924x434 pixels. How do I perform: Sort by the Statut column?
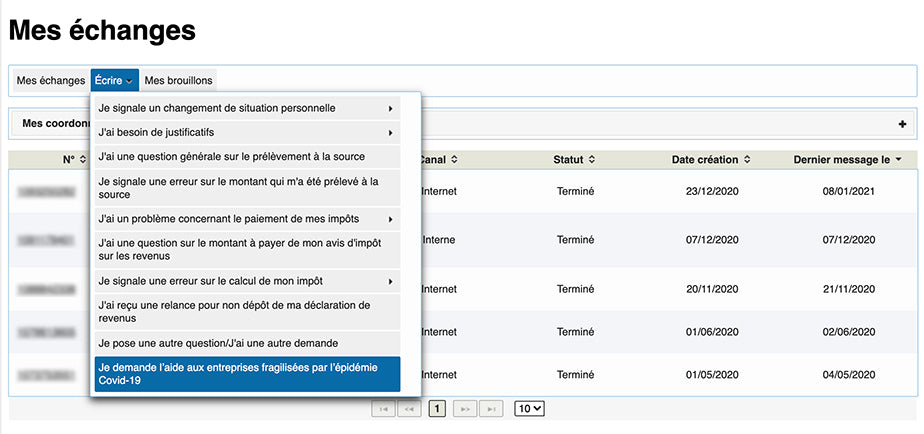[x=574, y=159]
